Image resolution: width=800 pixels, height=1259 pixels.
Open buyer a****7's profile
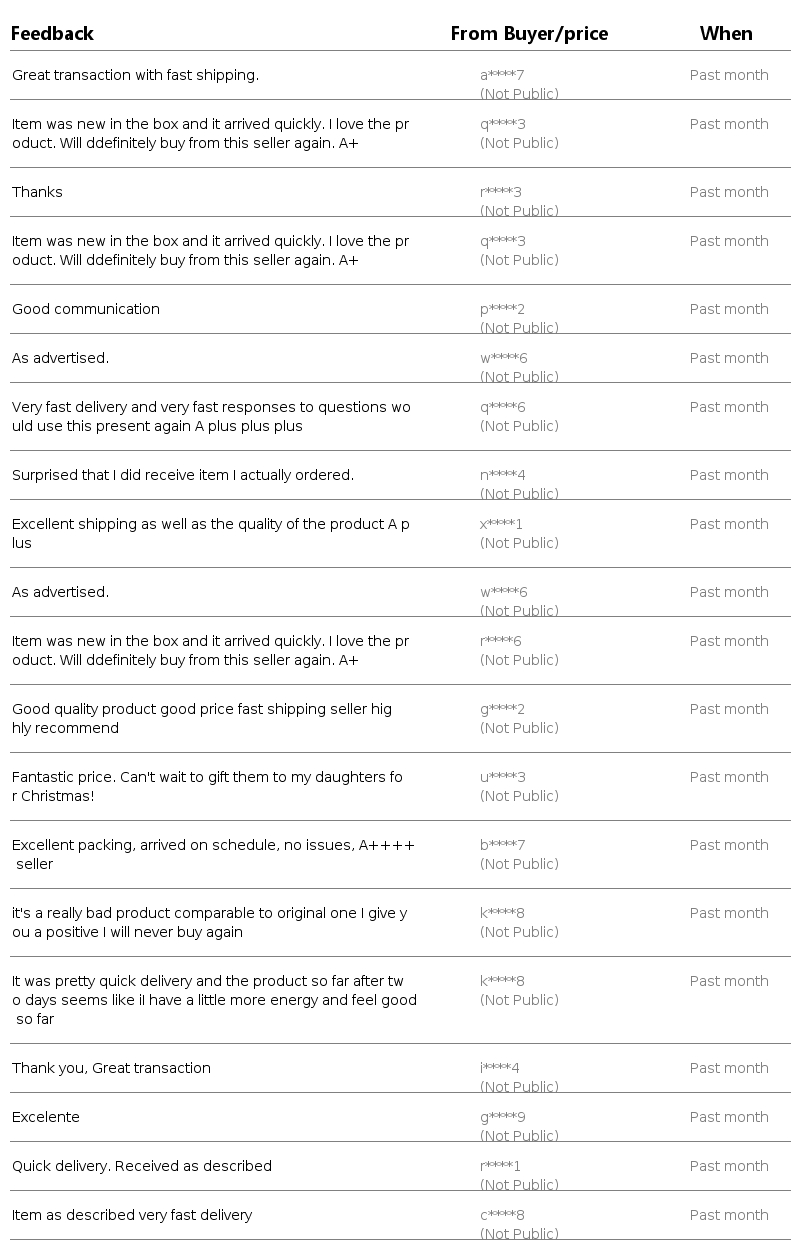(502, 75)
